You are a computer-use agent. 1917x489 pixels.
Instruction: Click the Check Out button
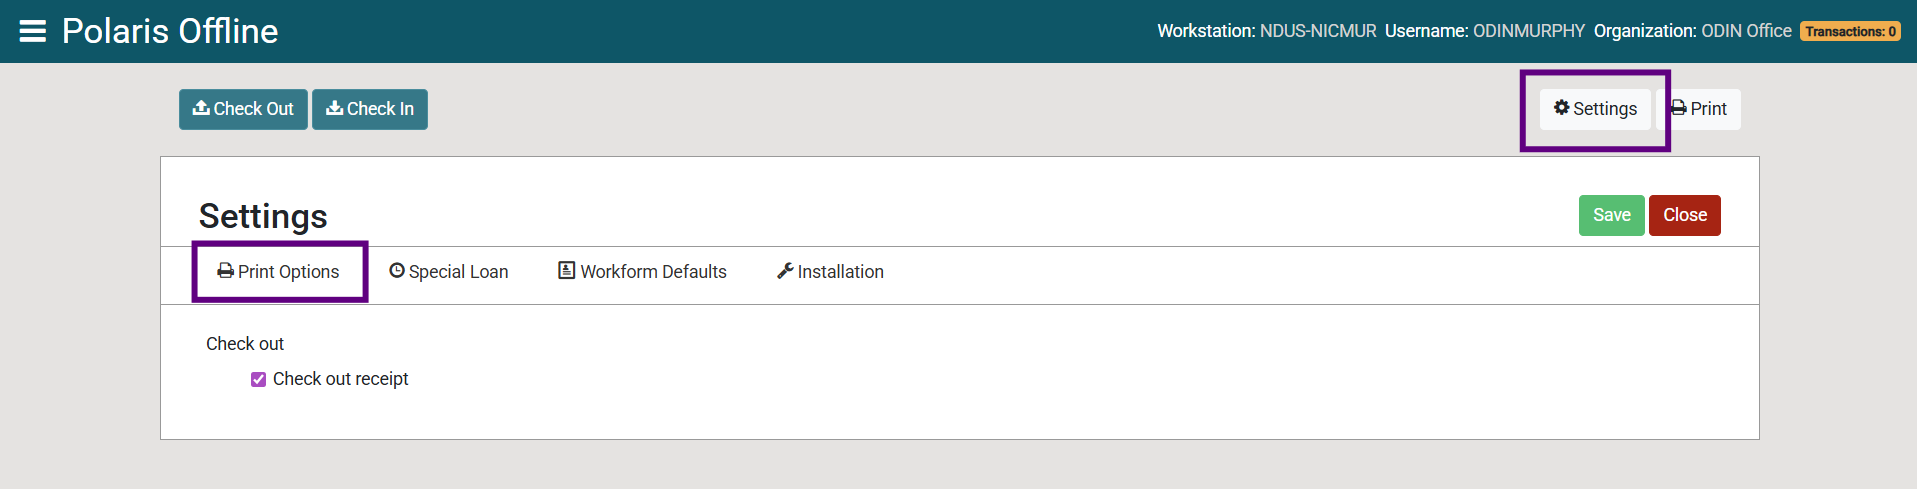243,109
